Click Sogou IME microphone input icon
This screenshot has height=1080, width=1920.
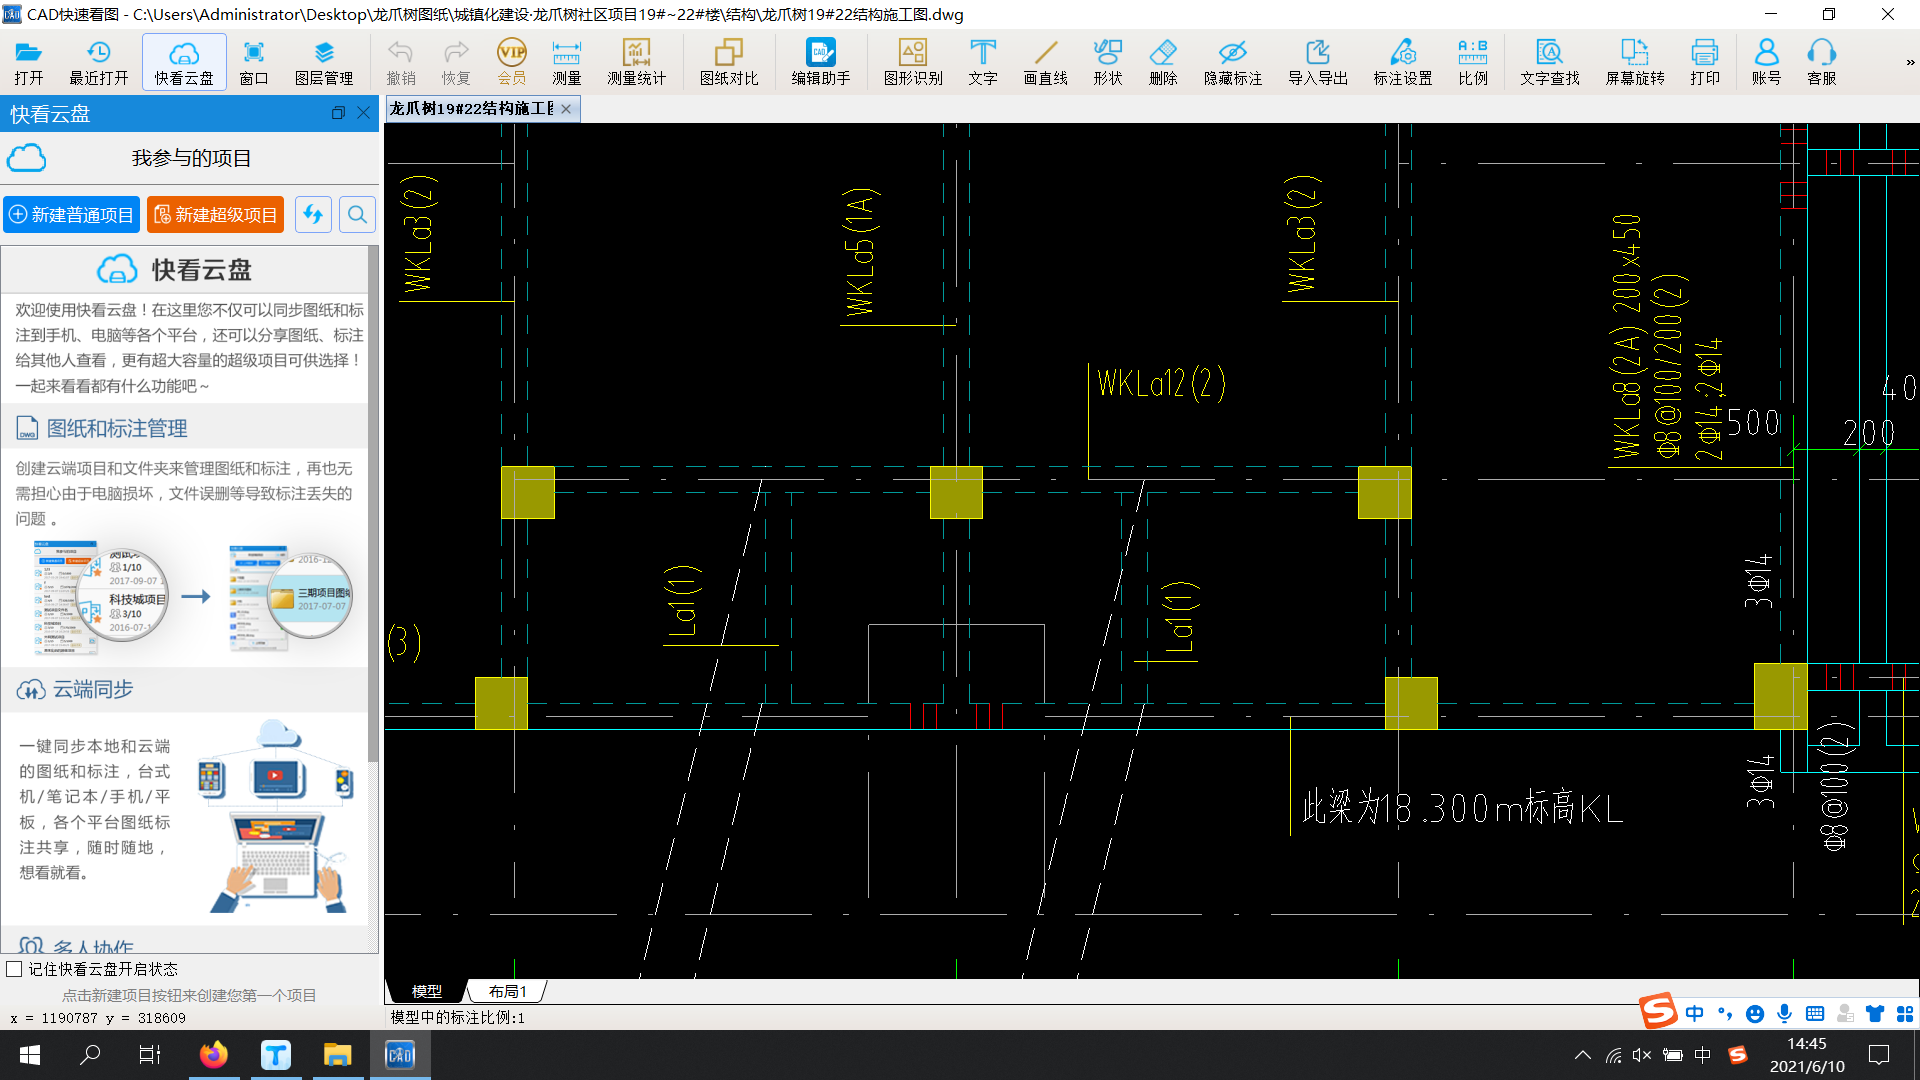pos(1785,1013)
